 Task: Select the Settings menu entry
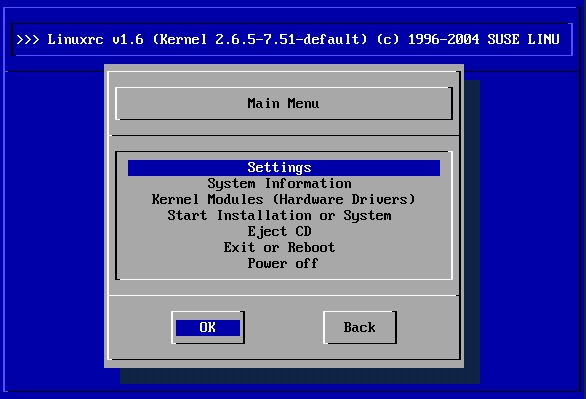pyautogui.click(x=284, y=168)
